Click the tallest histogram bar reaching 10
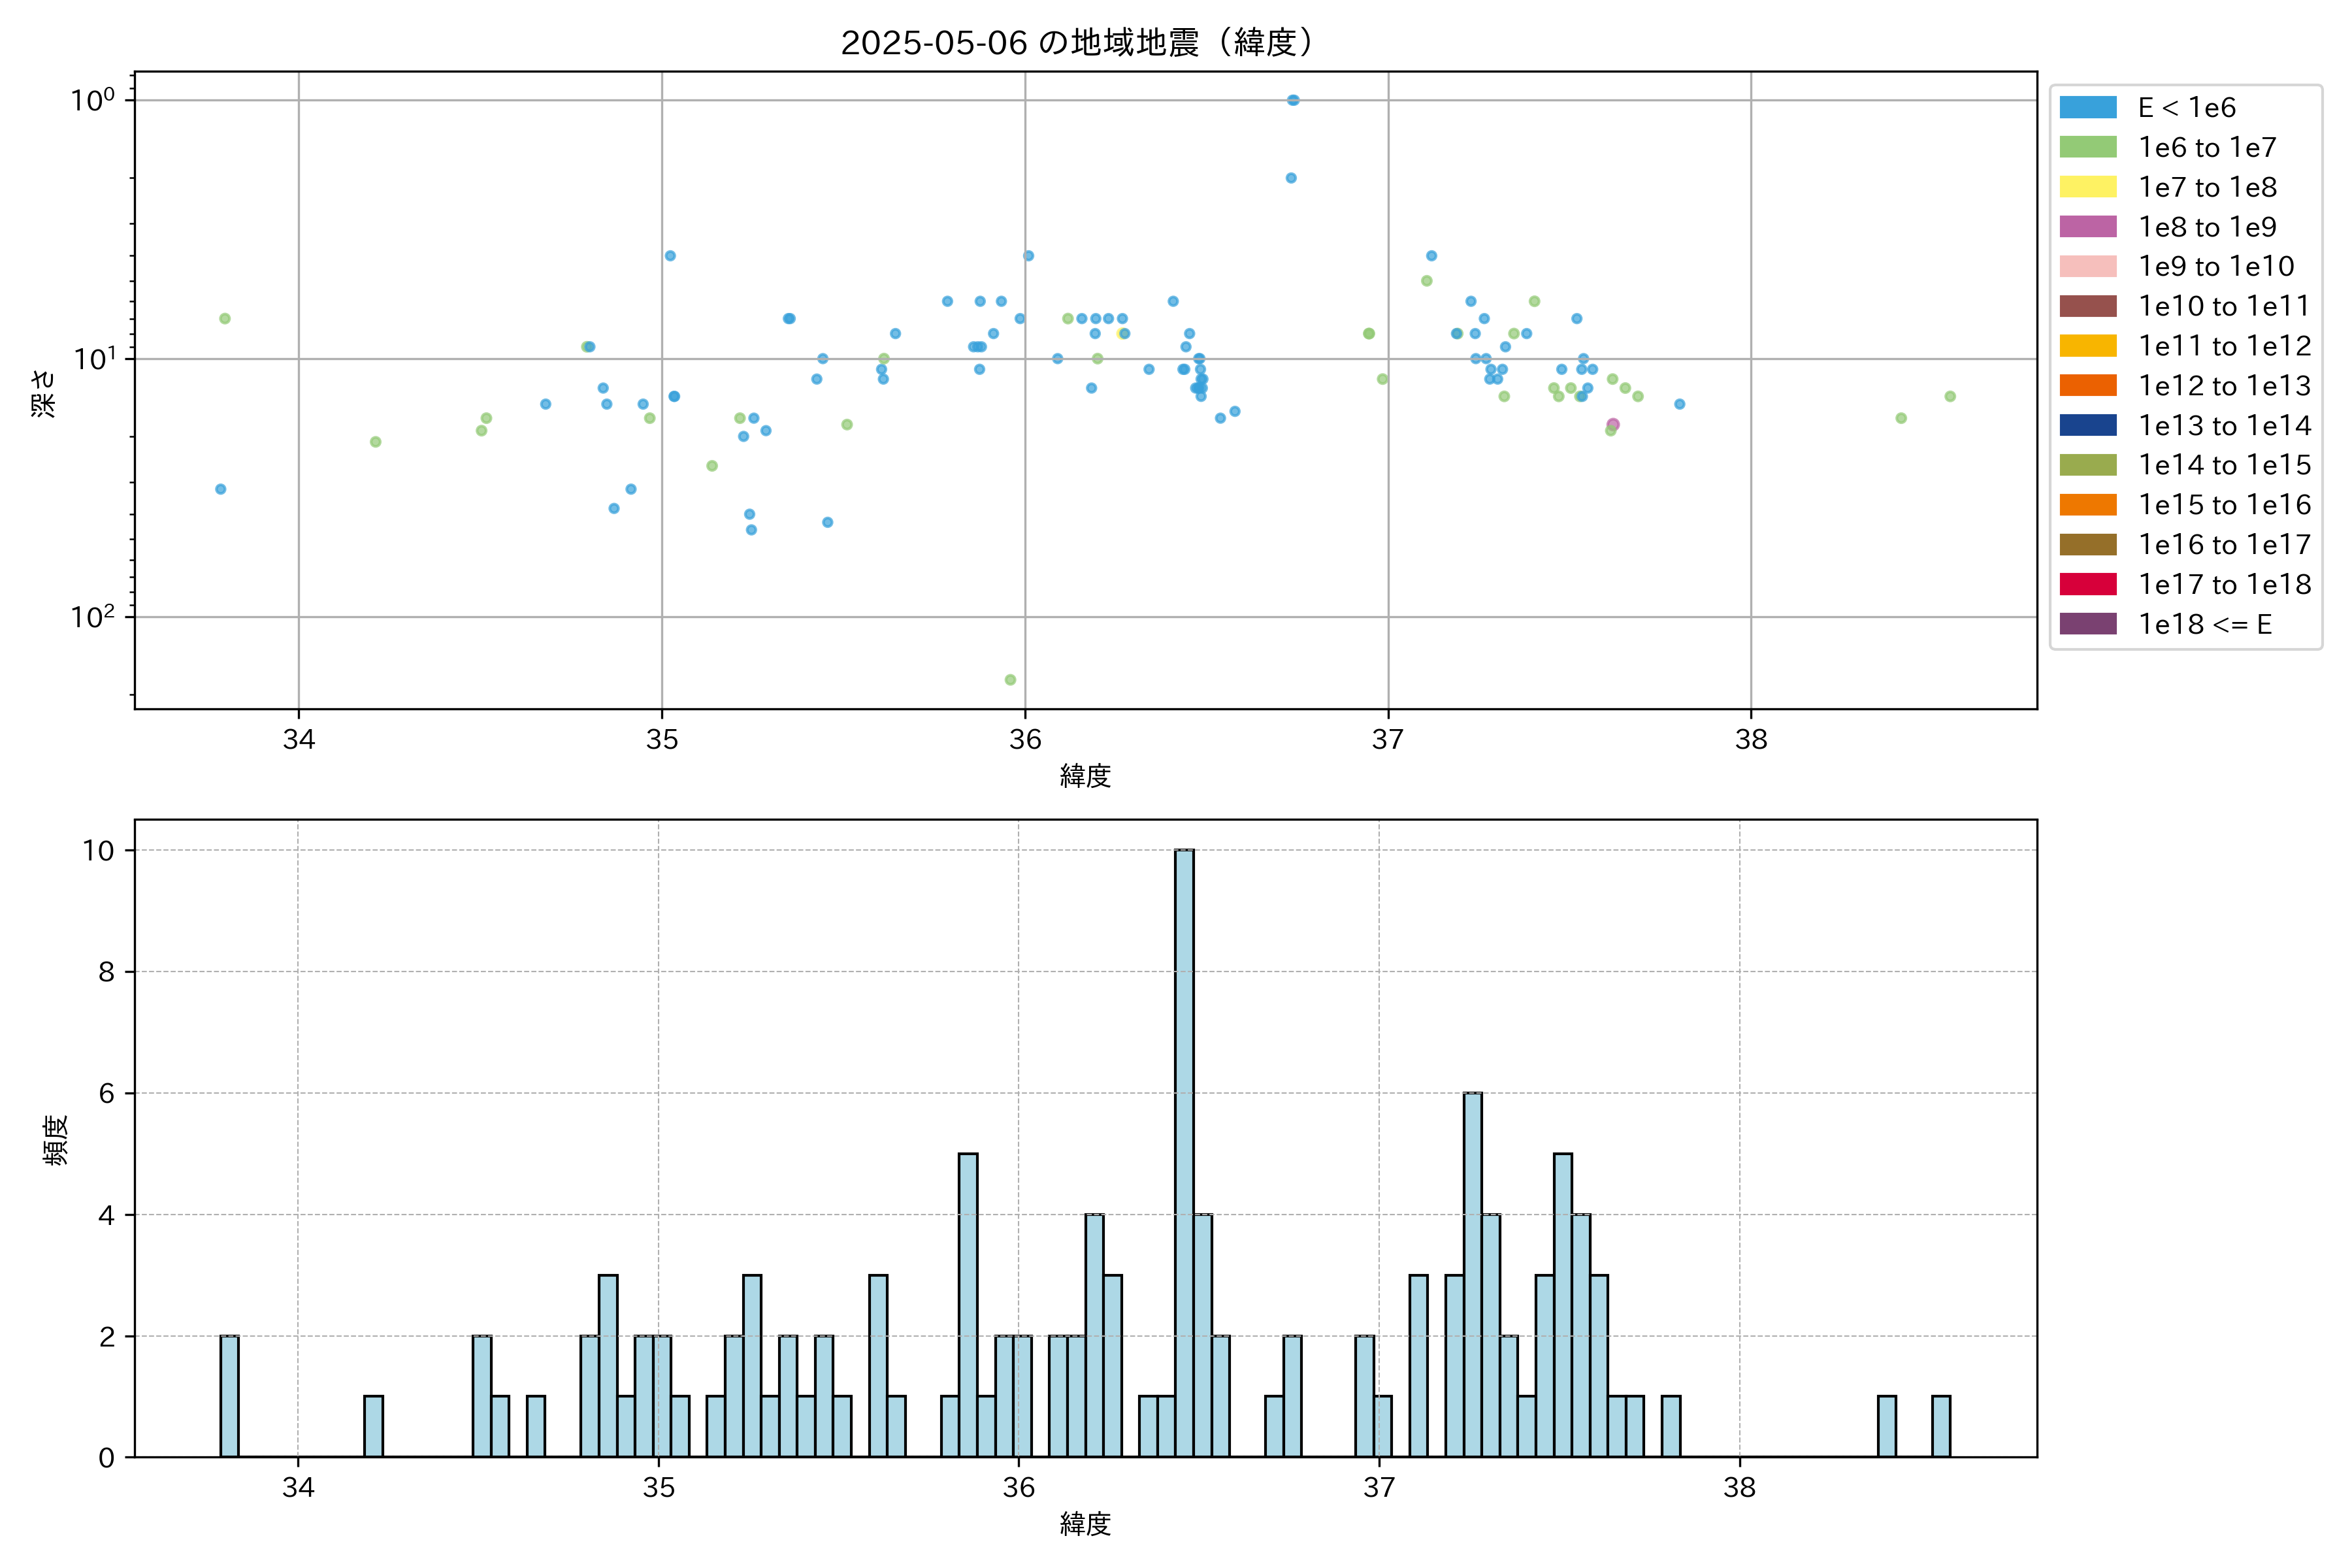 click(x=1184, y=1150)
